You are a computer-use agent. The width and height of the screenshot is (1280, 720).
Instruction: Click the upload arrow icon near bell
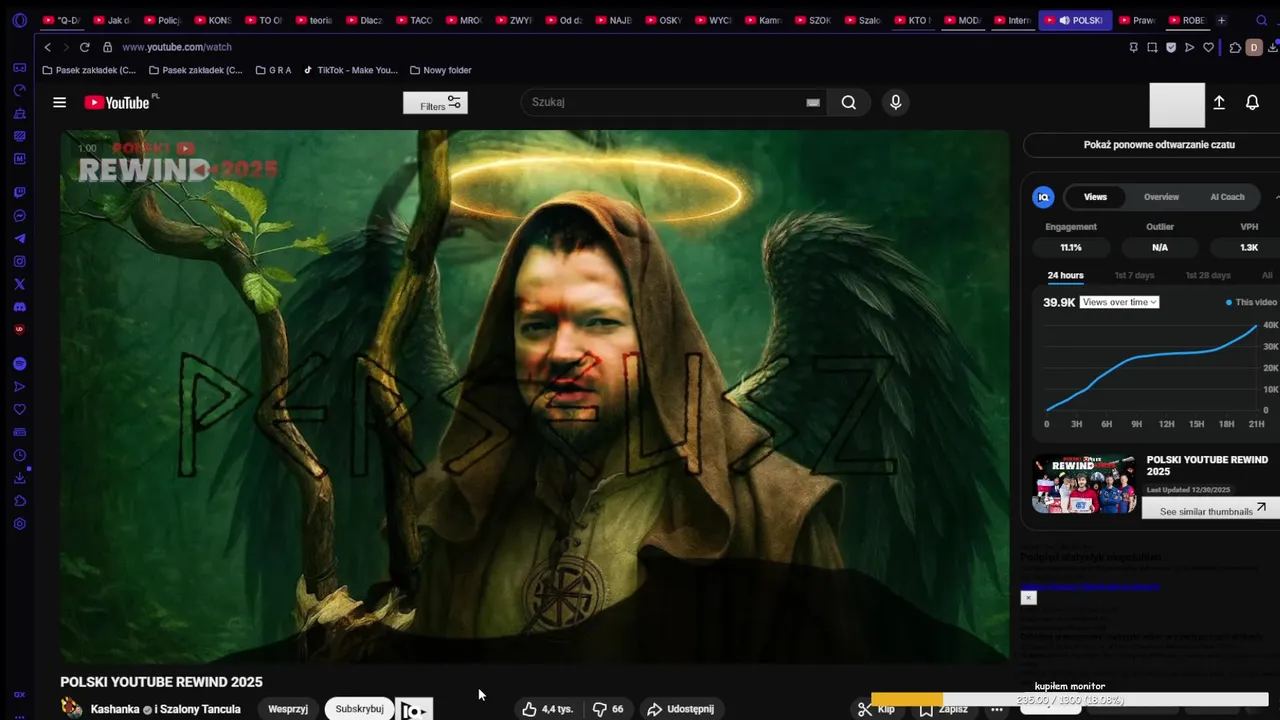click(x=1219, y=102)
